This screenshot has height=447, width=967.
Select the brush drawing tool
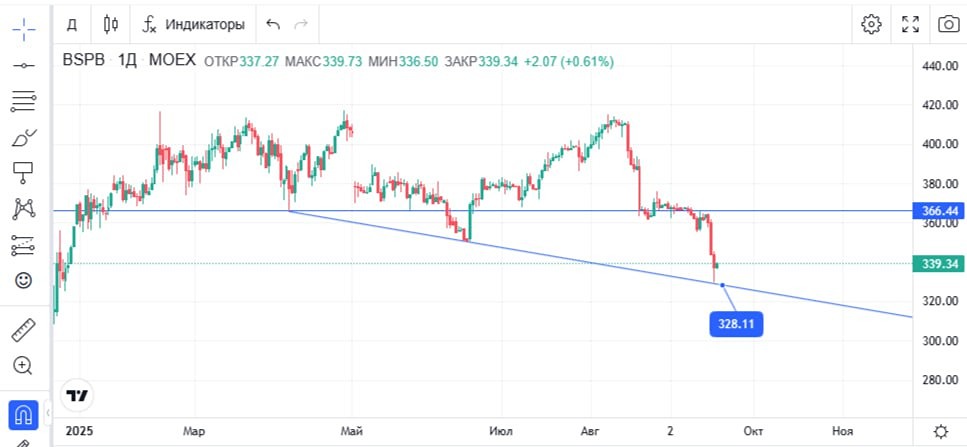[x=24, y=137]
